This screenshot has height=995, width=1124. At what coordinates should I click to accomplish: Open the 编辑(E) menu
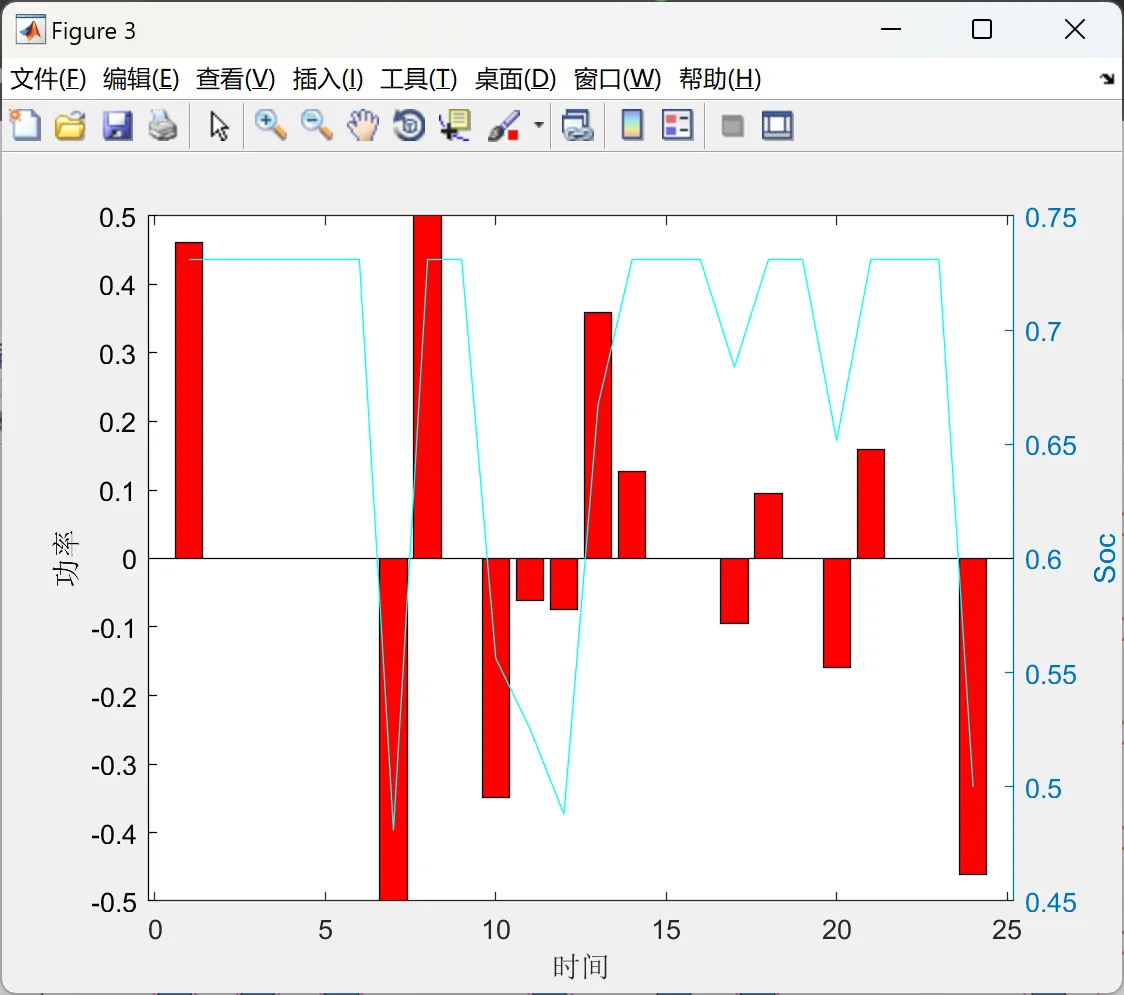click(140, 79)
